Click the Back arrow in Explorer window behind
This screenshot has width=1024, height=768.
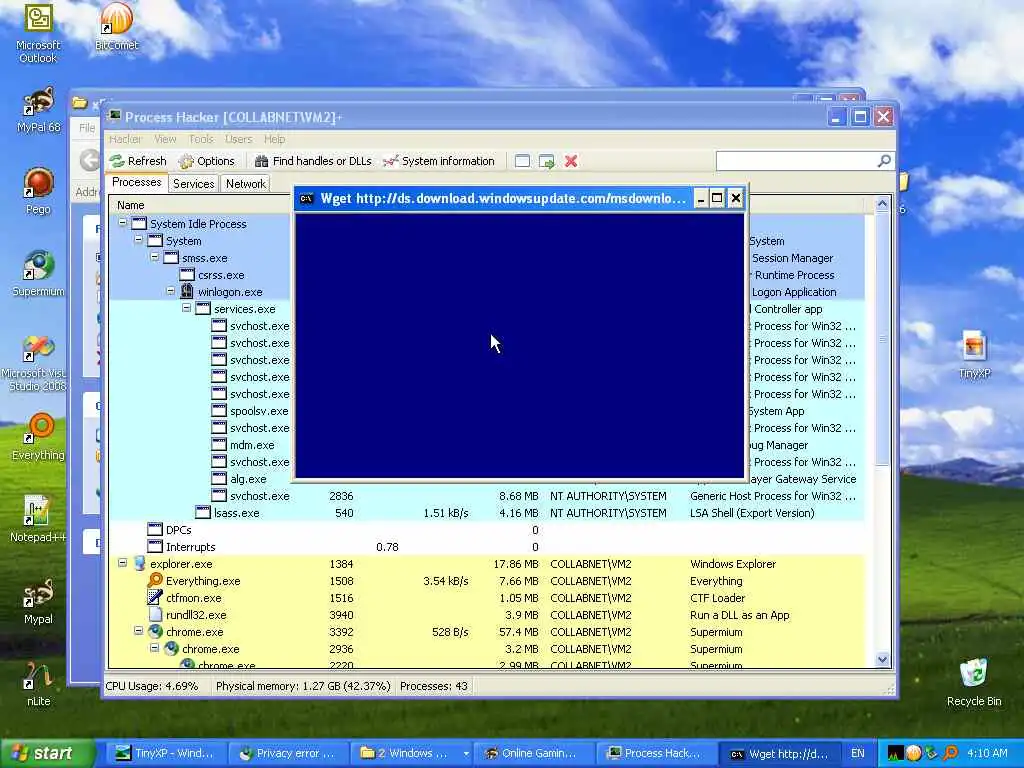(89, 160)
